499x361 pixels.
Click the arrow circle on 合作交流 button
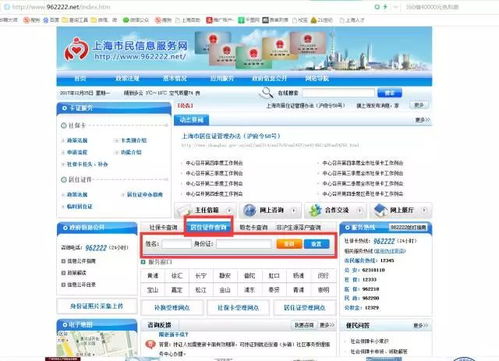(x=359, y=210)
